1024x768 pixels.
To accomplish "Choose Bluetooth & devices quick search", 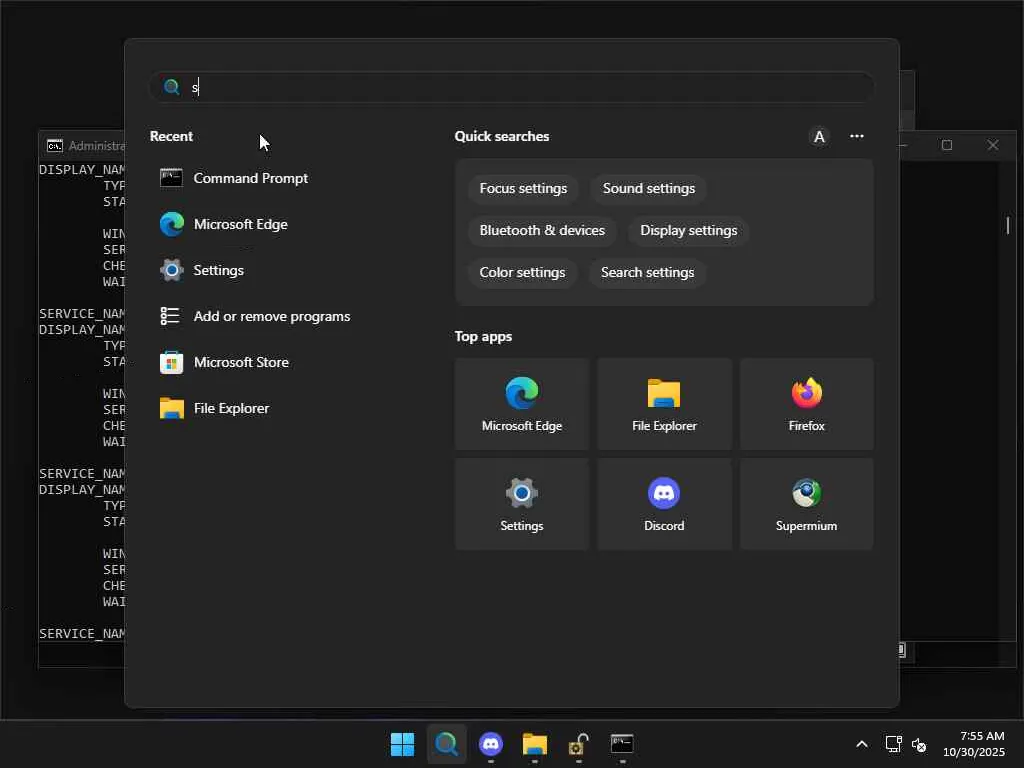I will tap(542, 231).
